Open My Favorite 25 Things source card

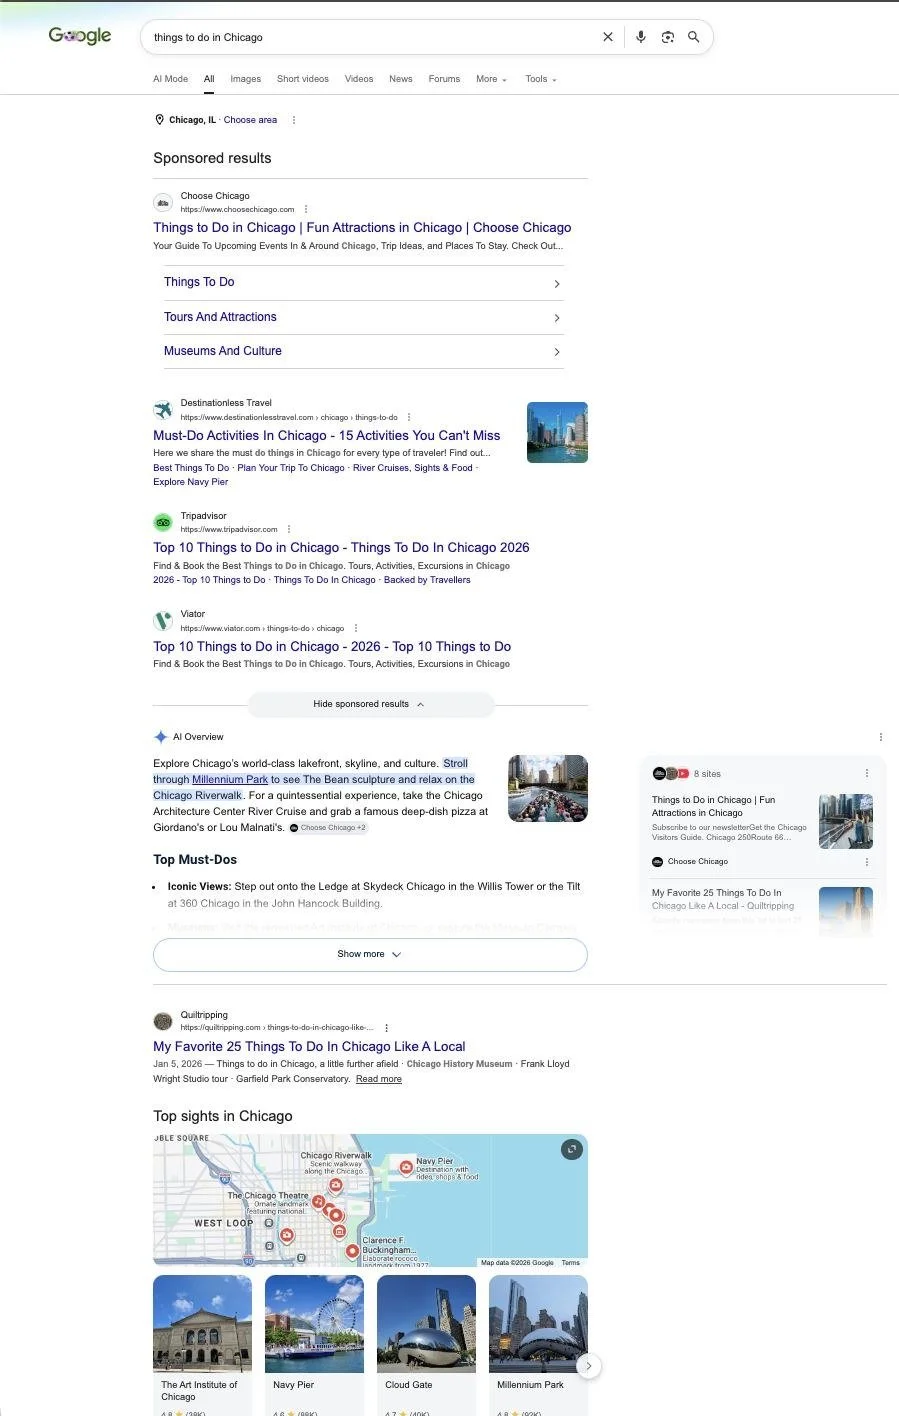point(762,910)
